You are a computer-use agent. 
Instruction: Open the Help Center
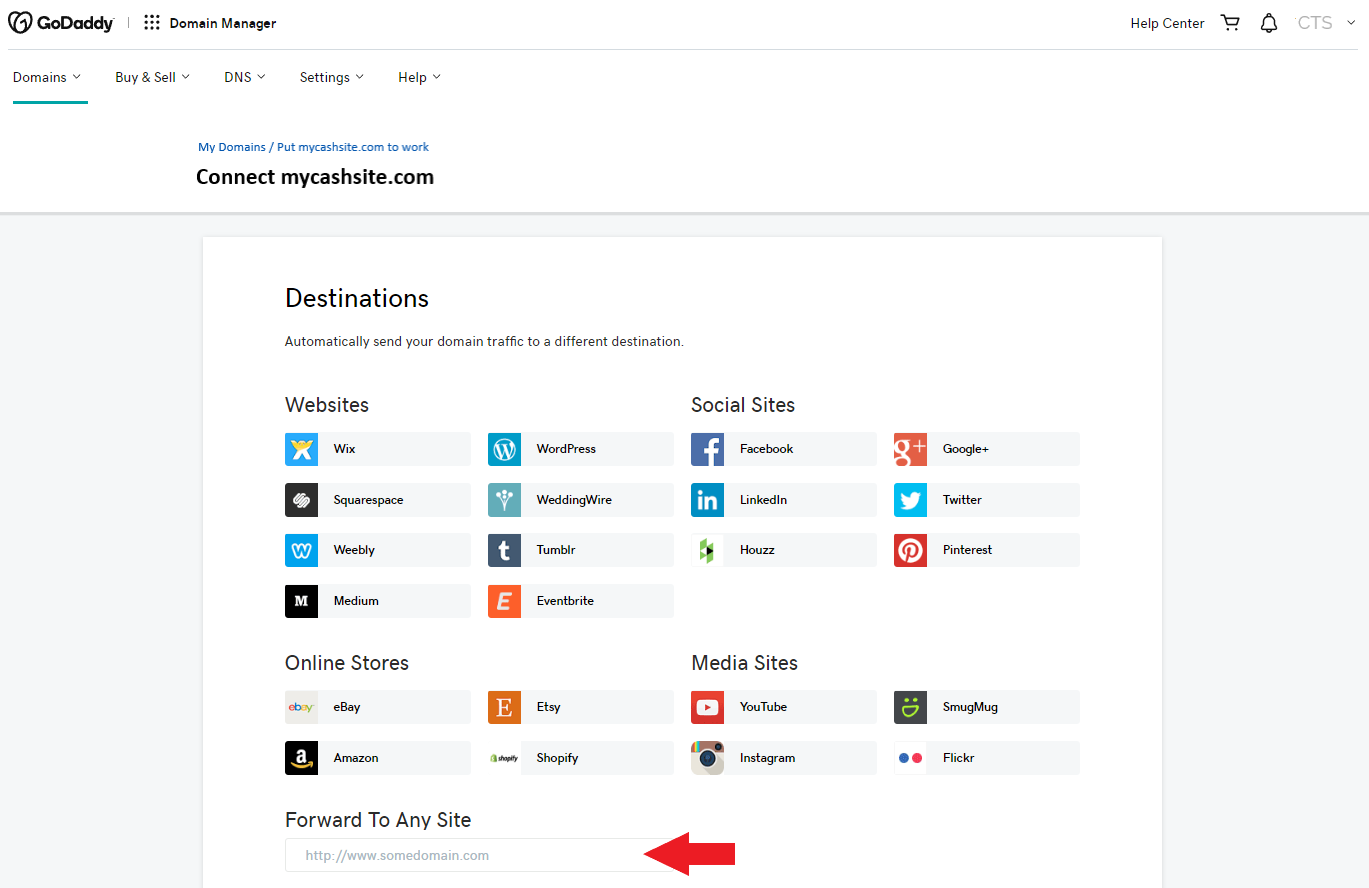1167,22
